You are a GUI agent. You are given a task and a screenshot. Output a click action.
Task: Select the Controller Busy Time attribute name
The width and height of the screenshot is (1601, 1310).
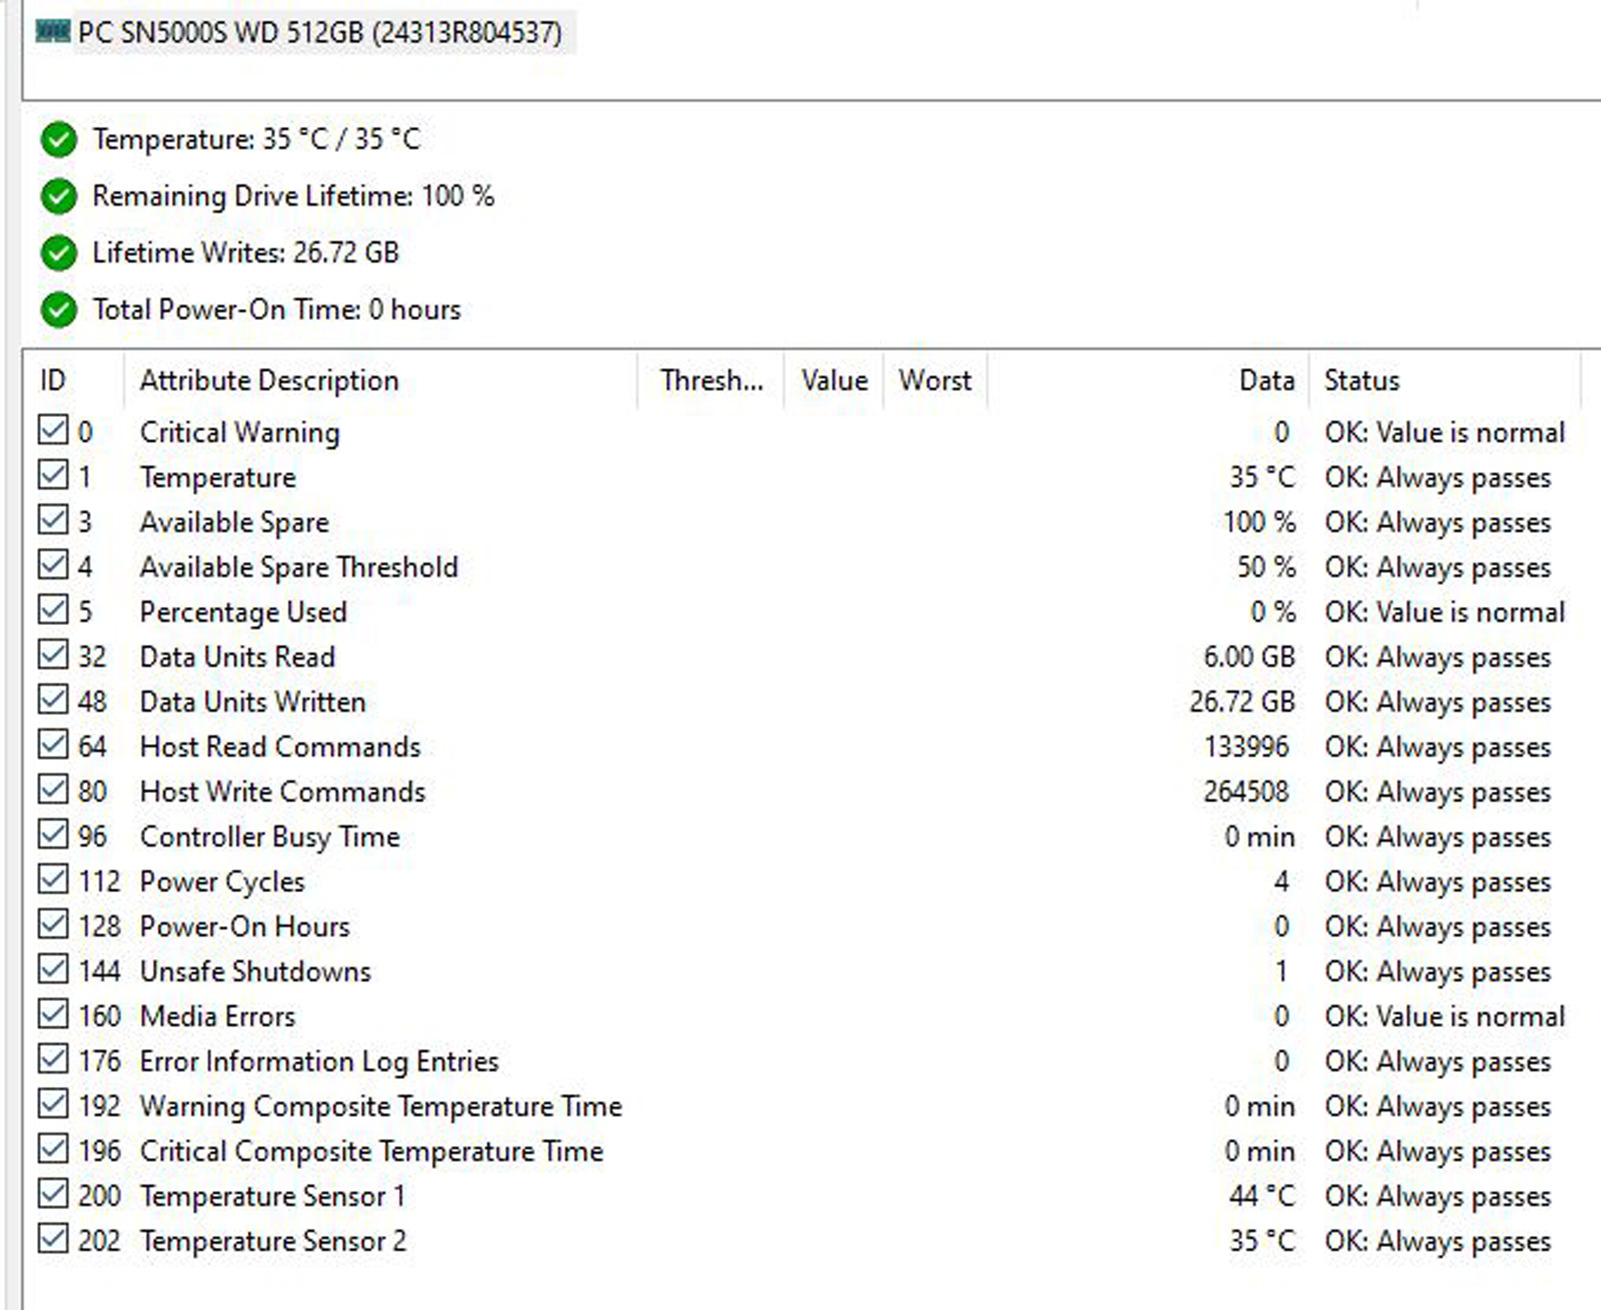pos(270,837)
